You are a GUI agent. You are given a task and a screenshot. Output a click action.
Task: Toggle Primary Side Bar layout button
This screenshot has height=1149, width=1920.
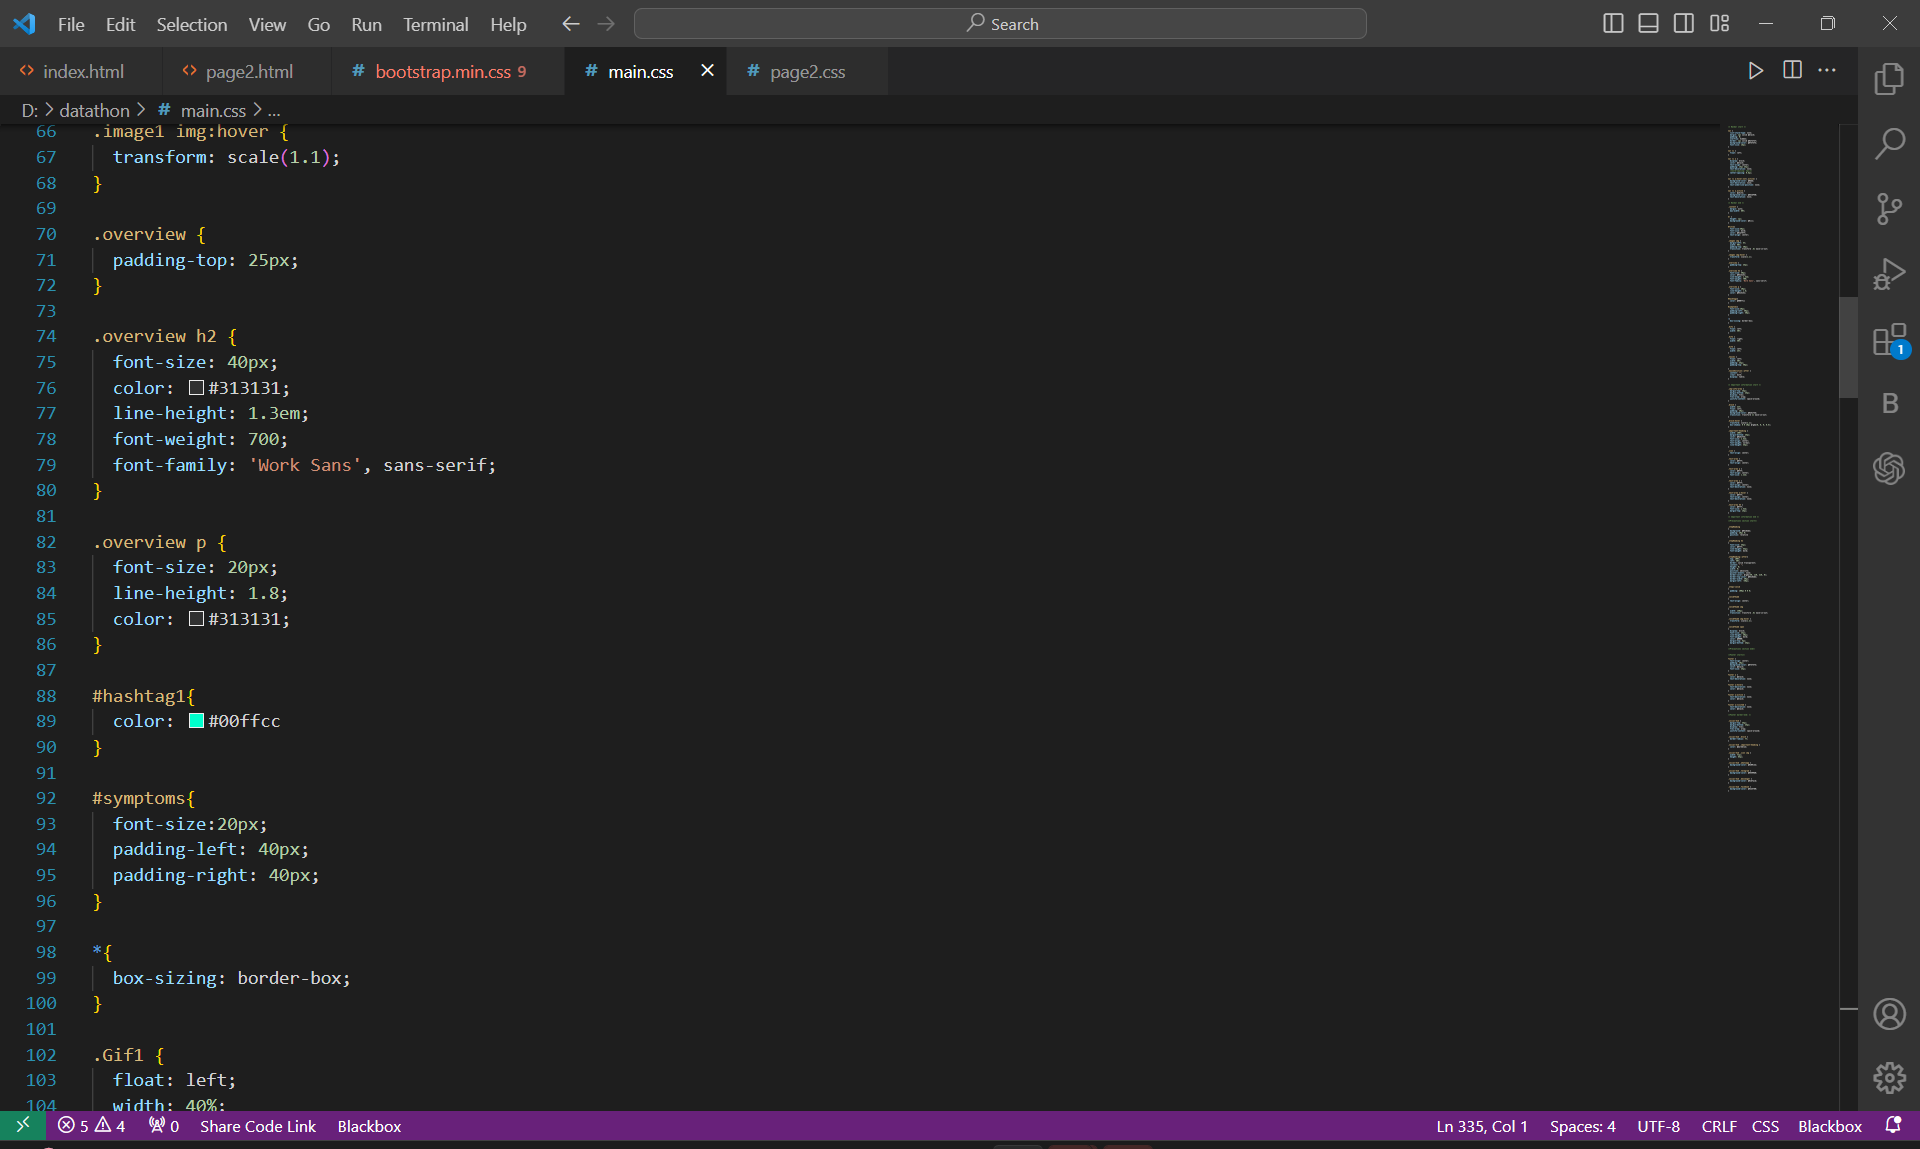point(1612,23)
